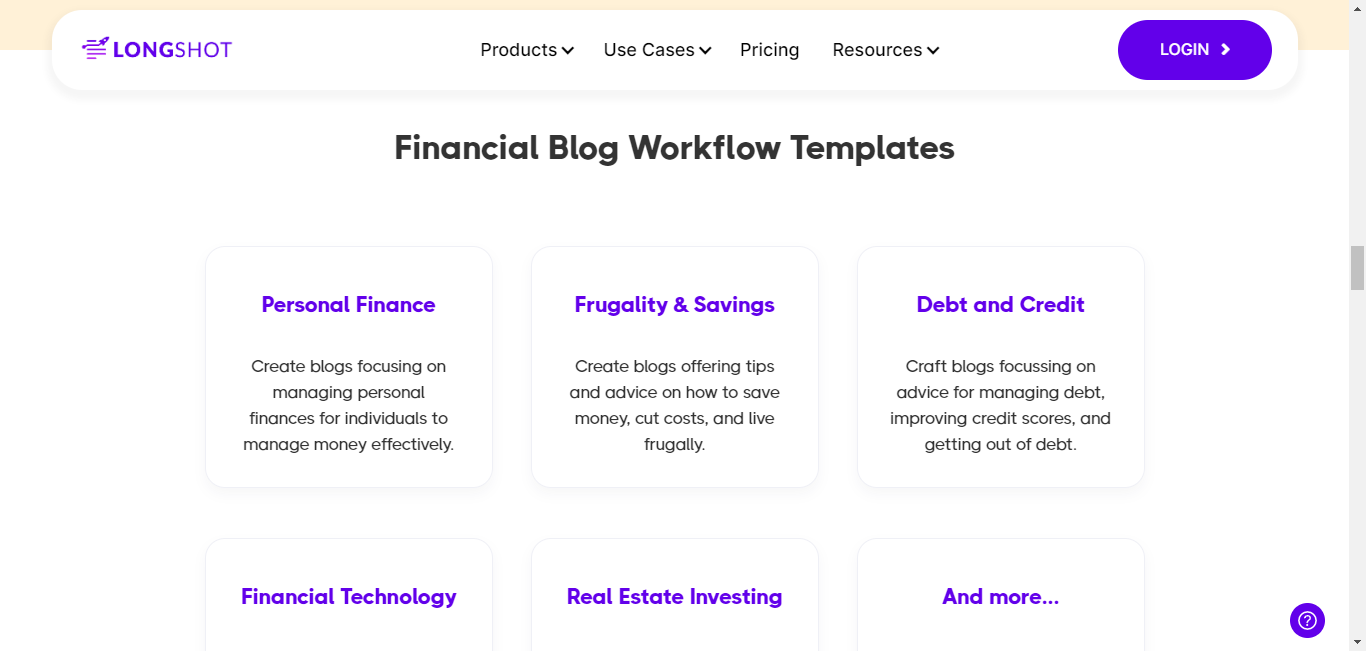Viewport: 1366px width, 651px height.
Task: Open the Resources dropdown menu
Action: coord(885,50)
